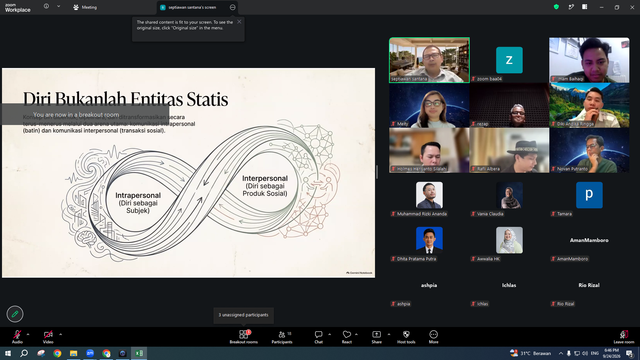Switch to the Meeting tab
Viewport: 640px width, 360px height.
click(85, 7)
